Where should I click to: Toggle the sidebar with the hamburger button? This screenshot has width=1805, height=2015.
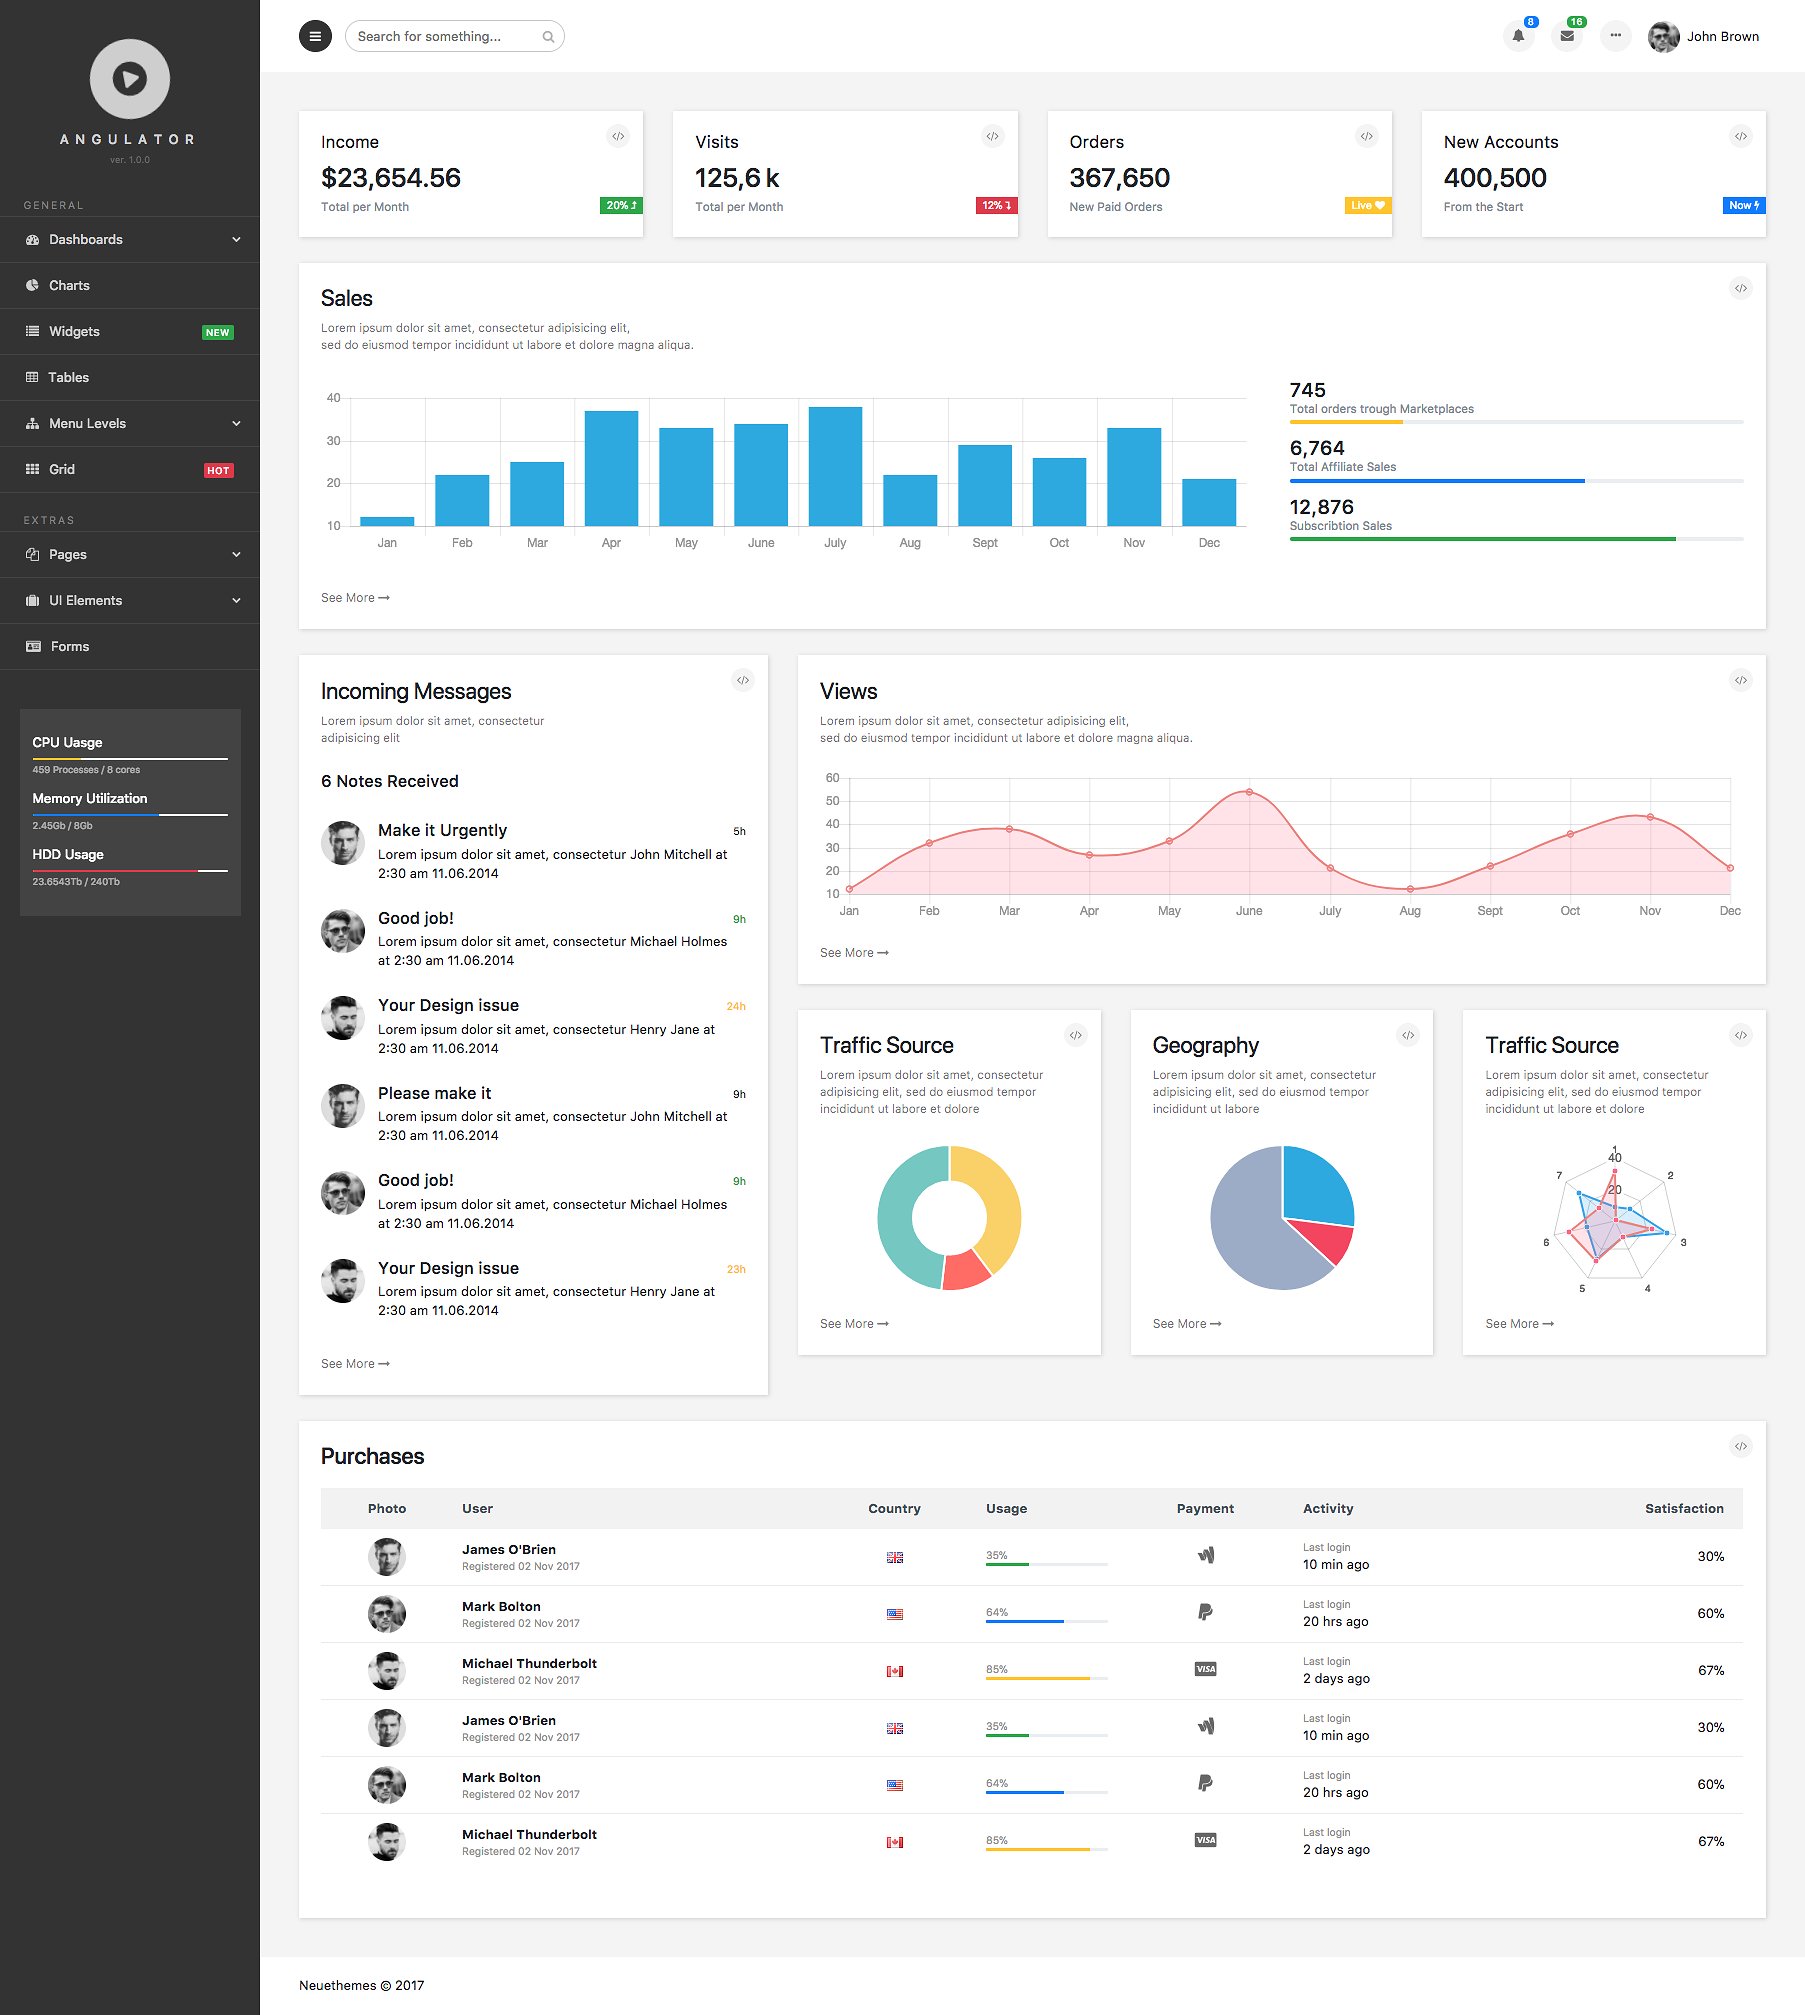(x=315, y=36)
